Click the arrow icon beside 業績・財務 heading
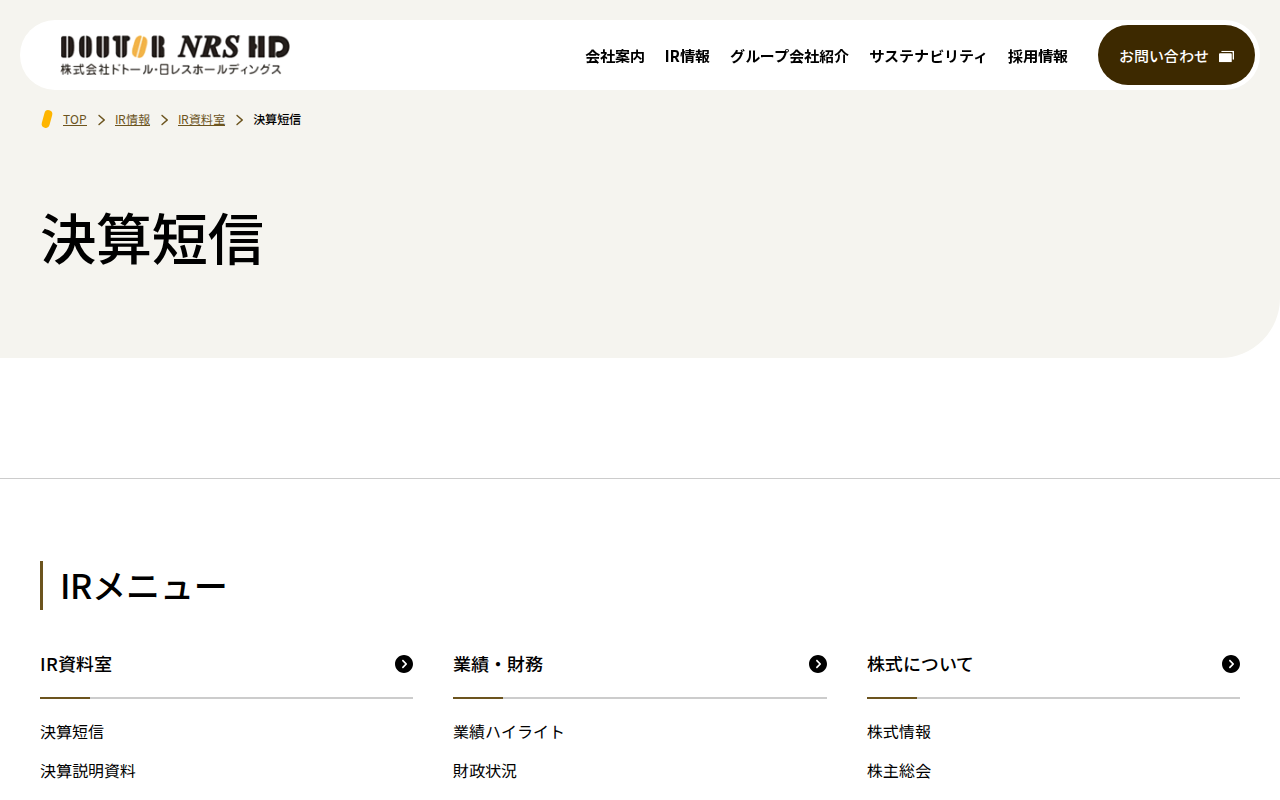This screenshot has height=800, width=1280. 818,664
